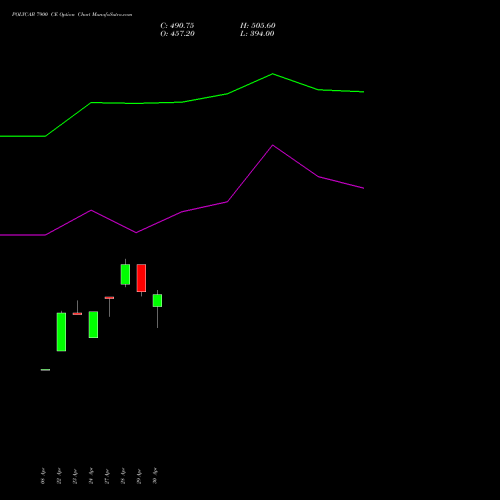Click the peak of the green indicator line
The width and height of the screenshot is (500, 500).
click(x=273, y=74)
